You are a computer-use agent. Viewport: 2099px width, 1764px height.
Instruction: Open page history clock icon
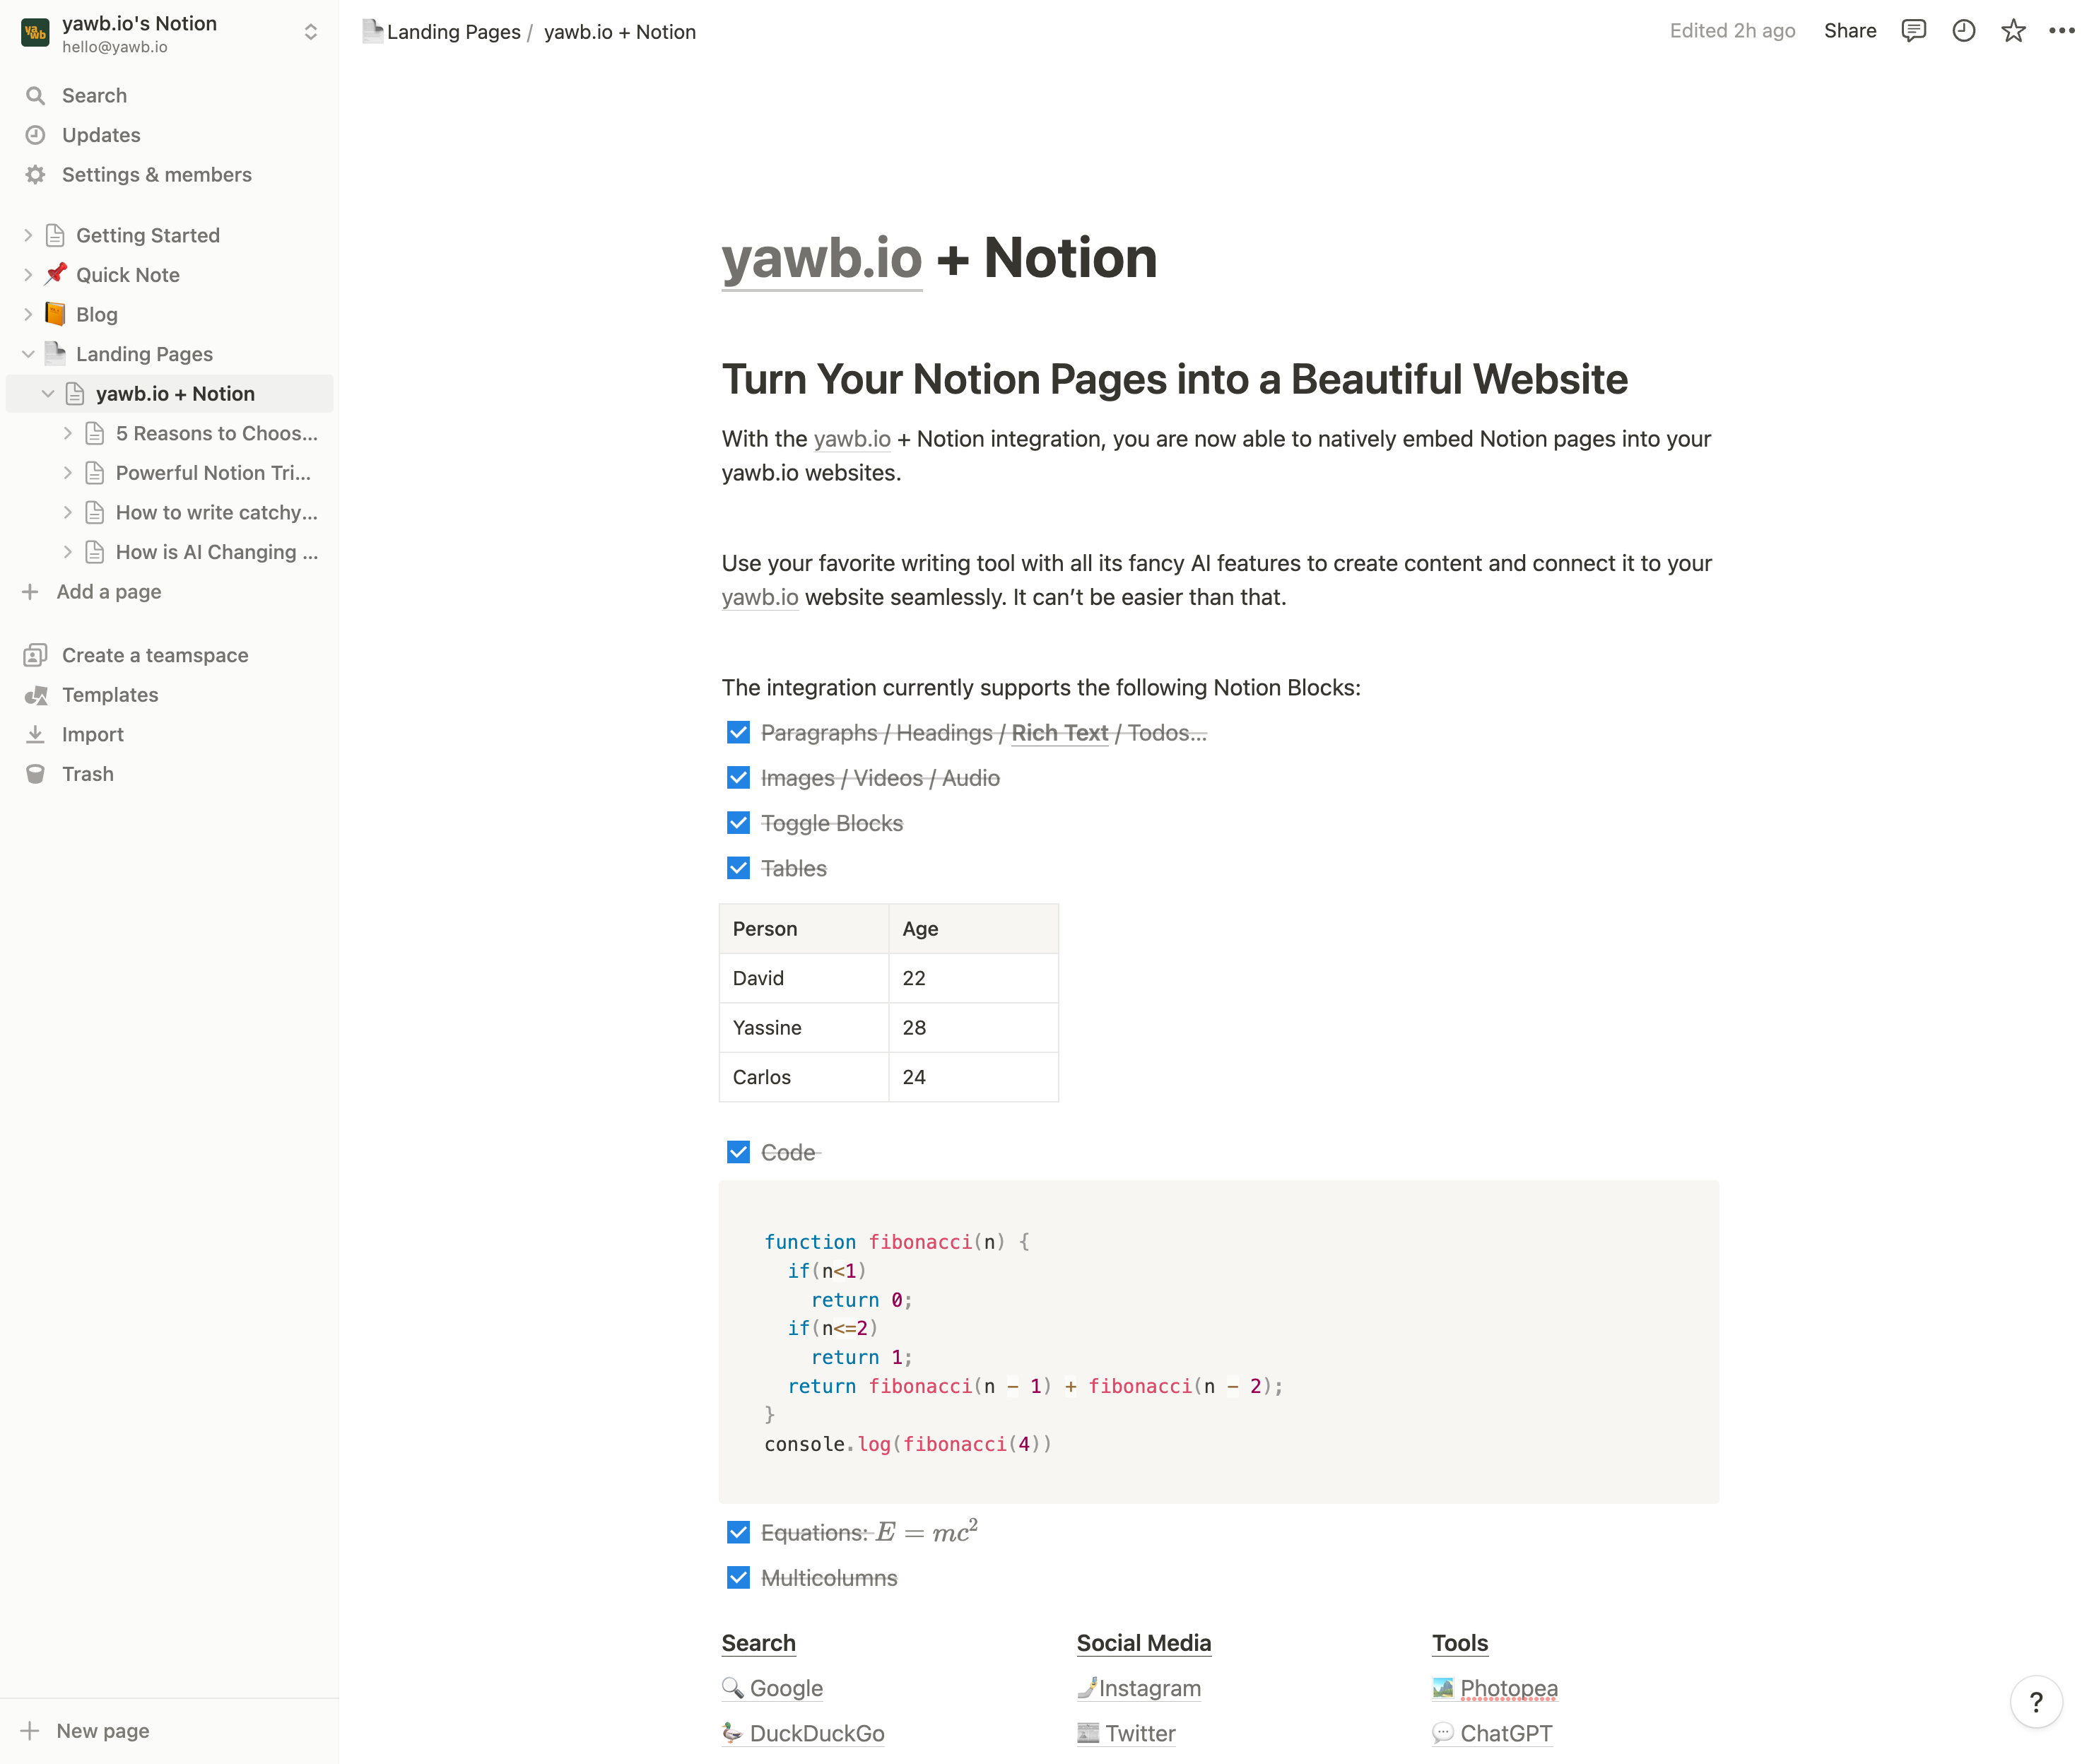1963,31
